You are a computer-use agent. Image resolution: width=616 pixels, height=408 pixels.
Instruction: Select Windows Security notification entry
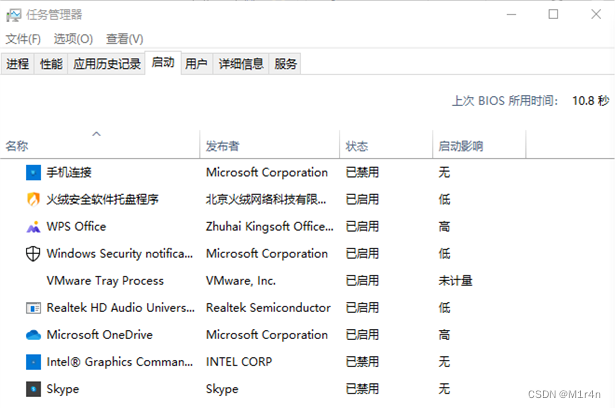(x=120, y=254)
